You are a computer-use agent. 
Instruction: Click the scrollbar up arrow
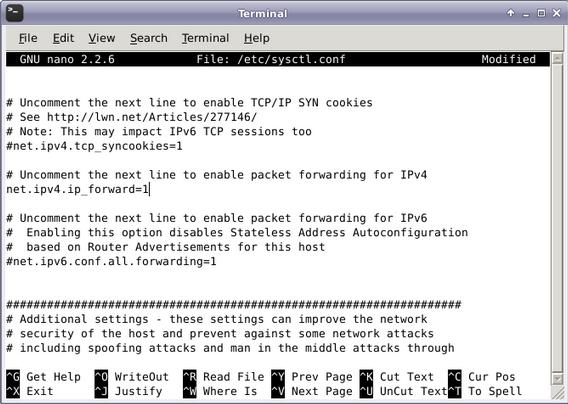point(557,58)
